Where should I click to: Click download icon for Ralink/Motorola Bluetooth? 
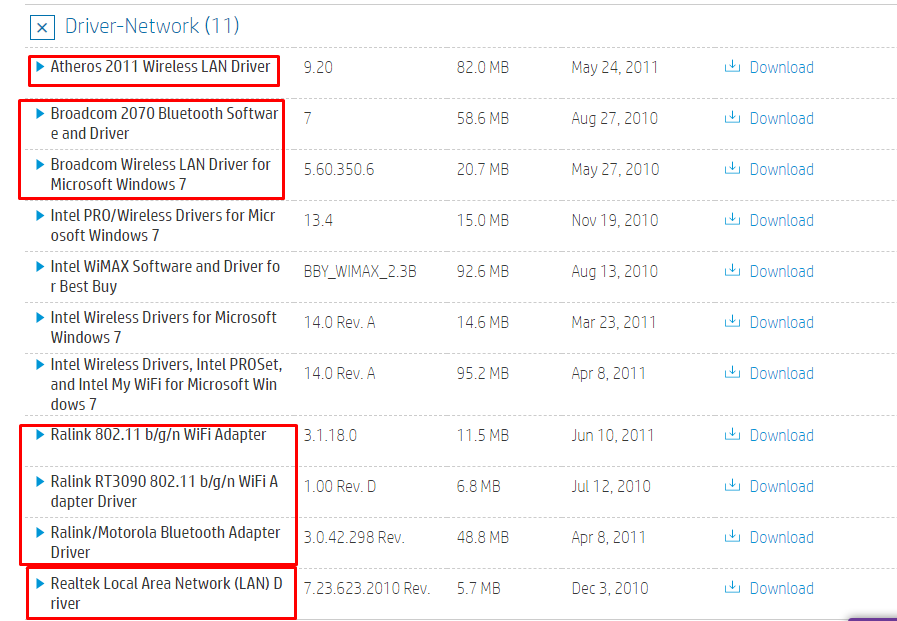pyautogui.click(x=732, y=536)
